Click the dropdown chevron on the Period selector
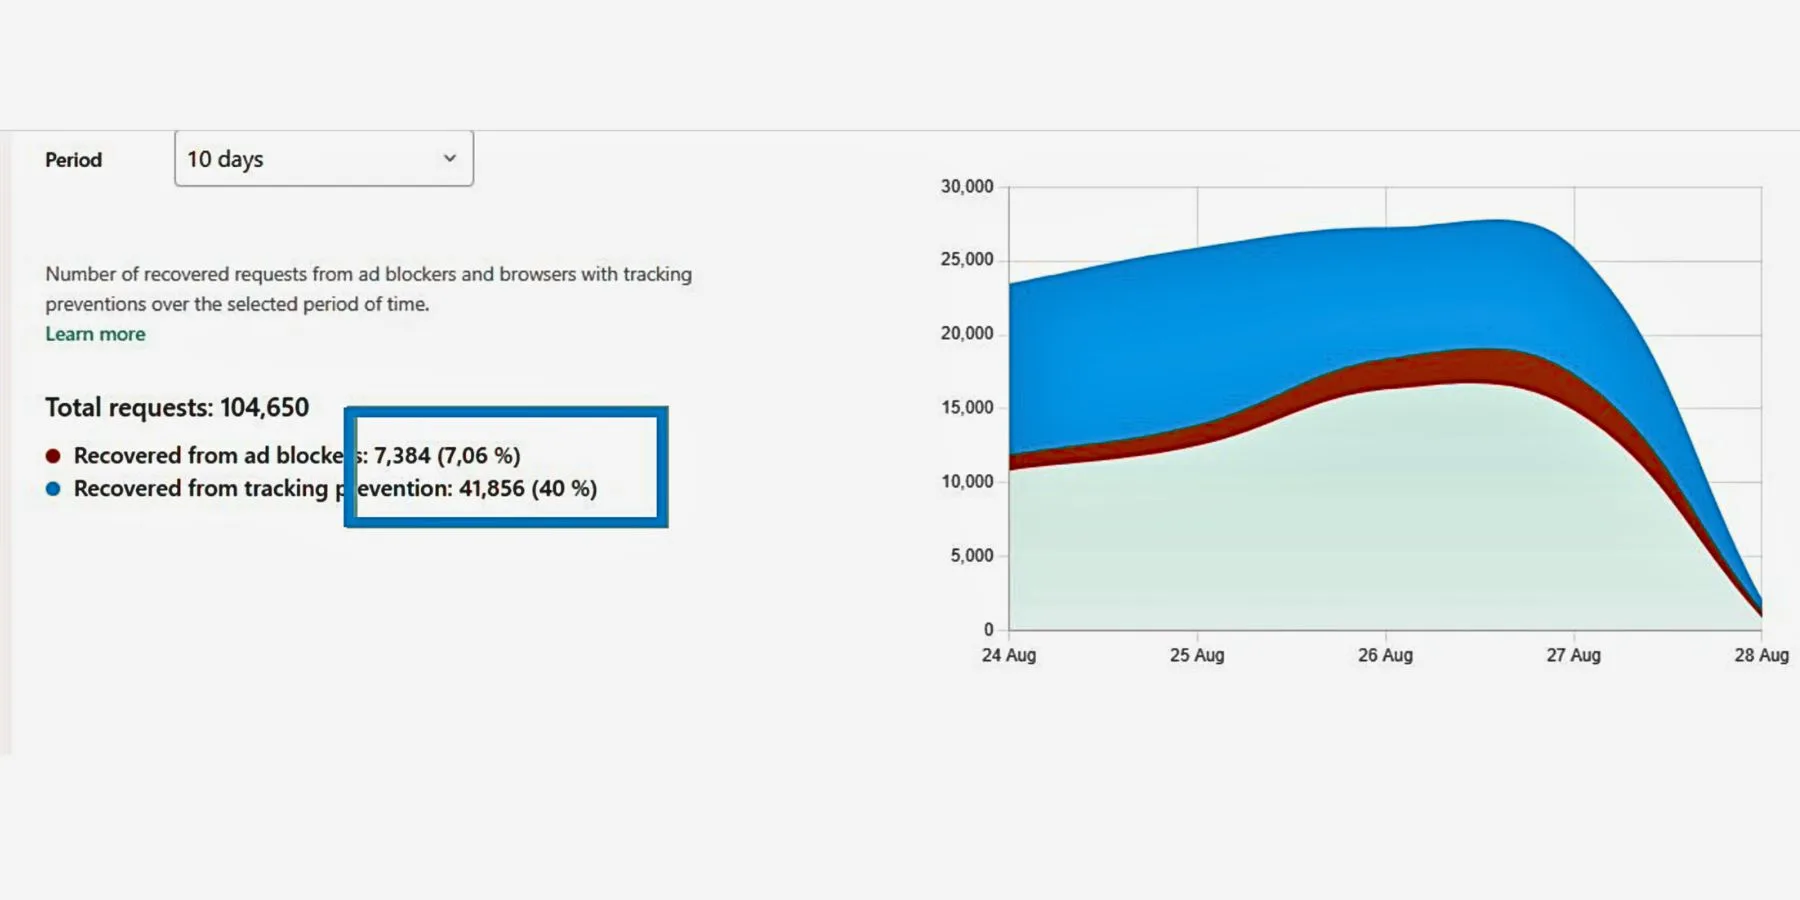Screen dimensions: 1800x900 (449, 158)
